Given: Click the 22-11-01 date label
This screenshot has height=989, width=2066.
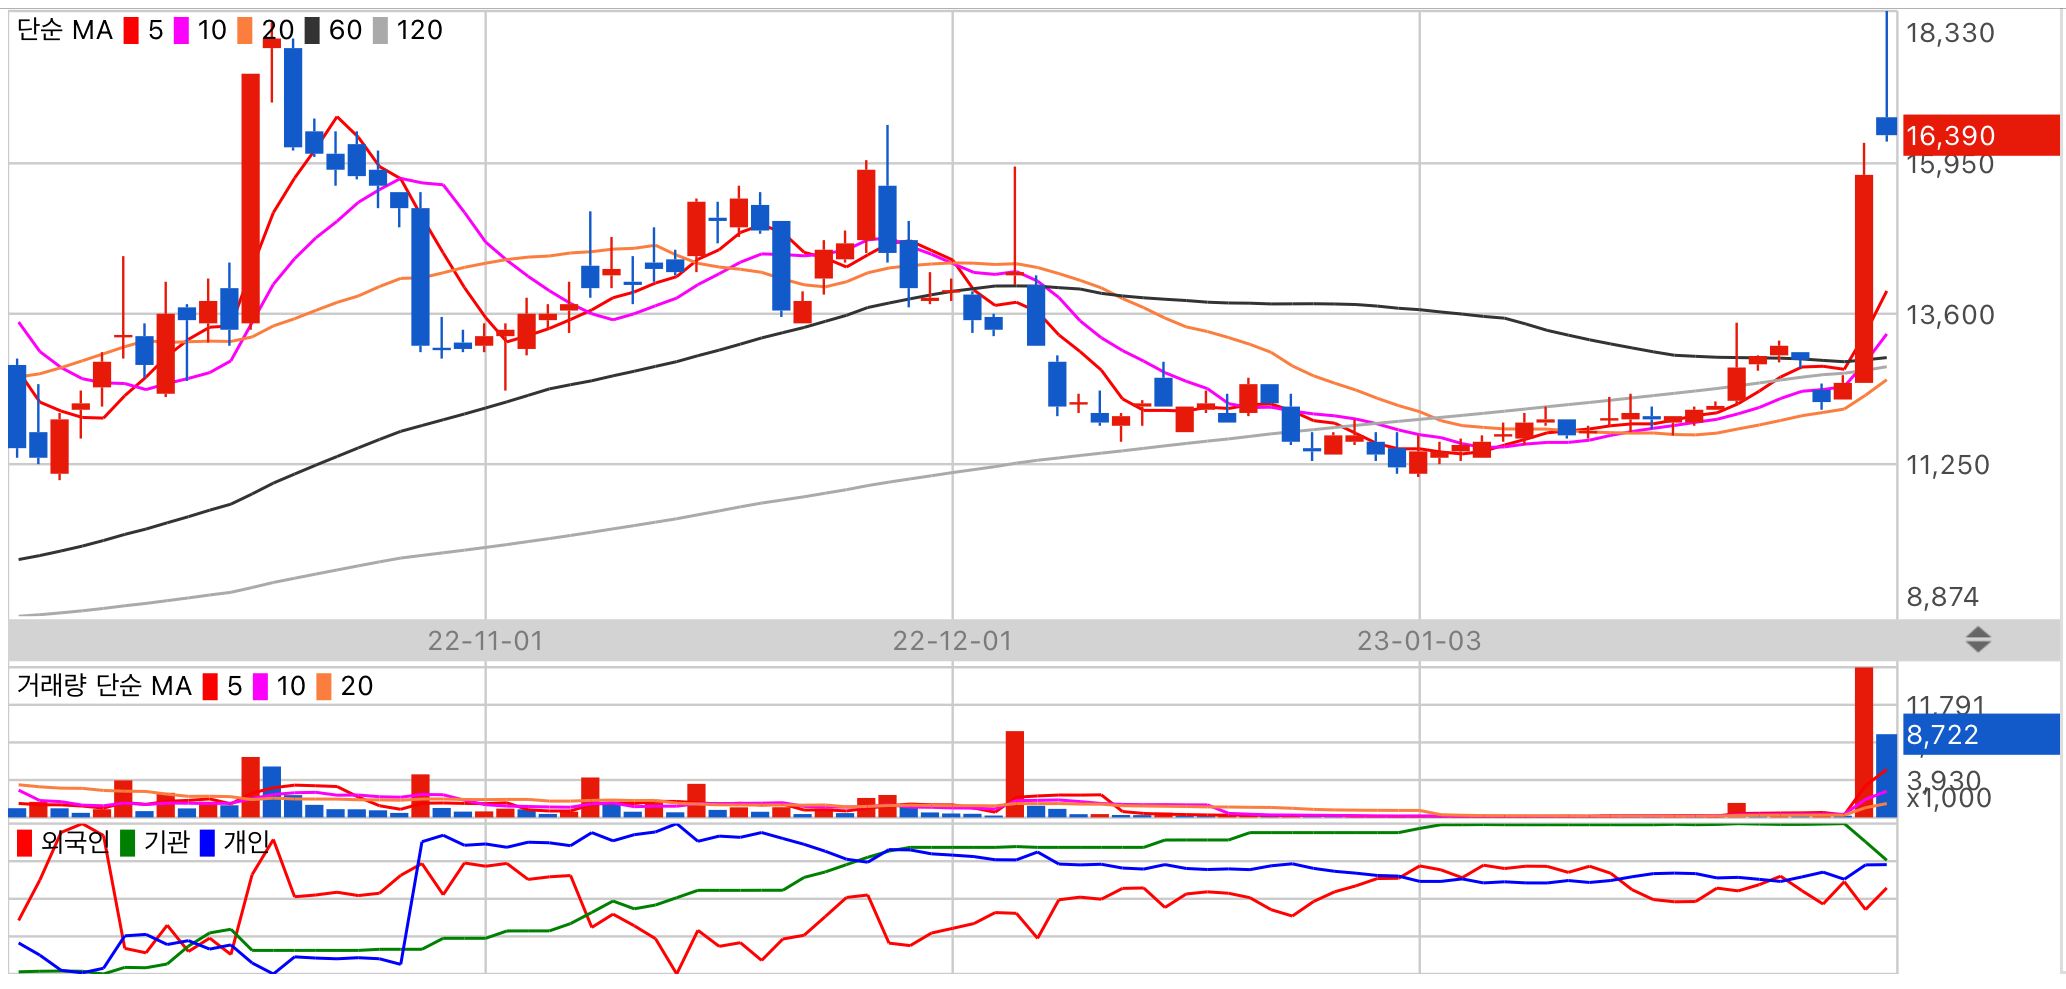Looking at the screenshot, I should coord(486,641).
